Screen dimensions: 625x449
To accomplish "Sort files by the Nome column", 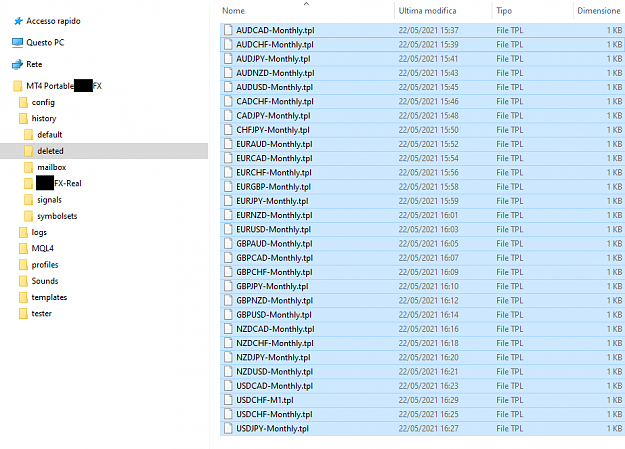I will [233, 11].
